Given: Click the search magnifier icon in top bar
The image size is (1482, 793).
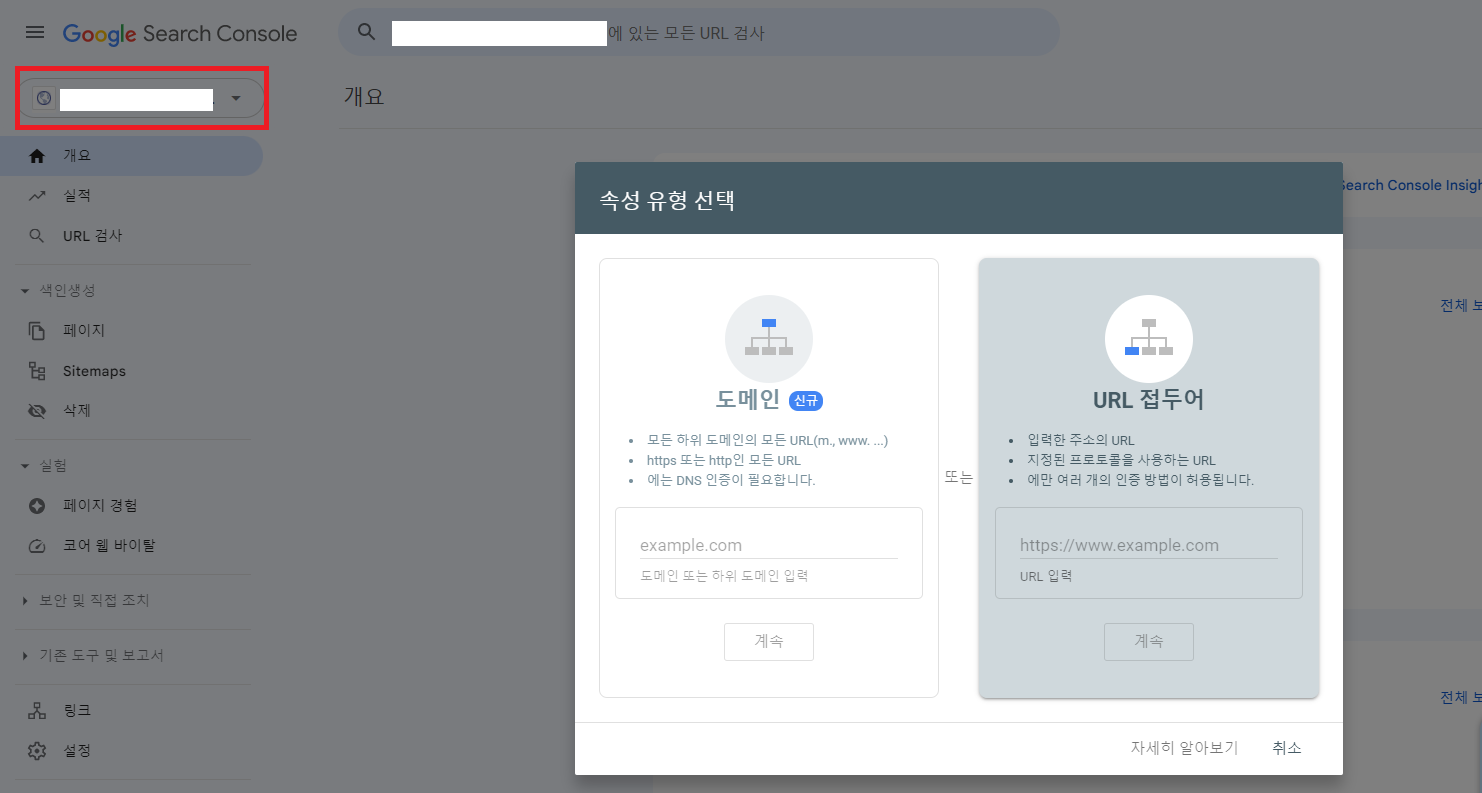Looking at the screenshot, I should pyautogui.click(x=367, y=32).
